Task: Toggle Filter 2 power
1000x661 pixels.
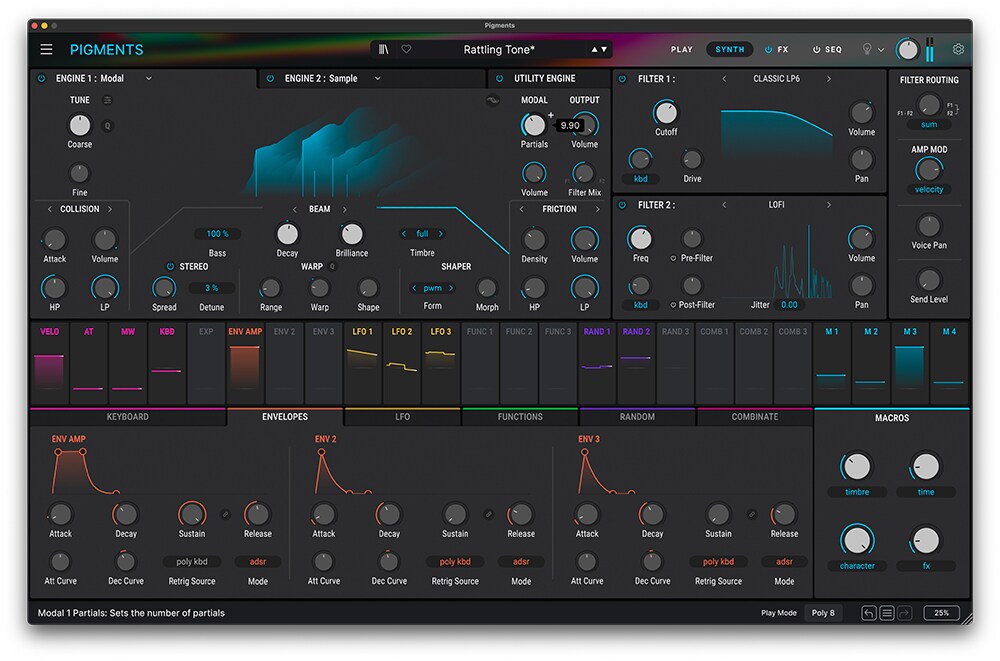Action: point(622,205)
